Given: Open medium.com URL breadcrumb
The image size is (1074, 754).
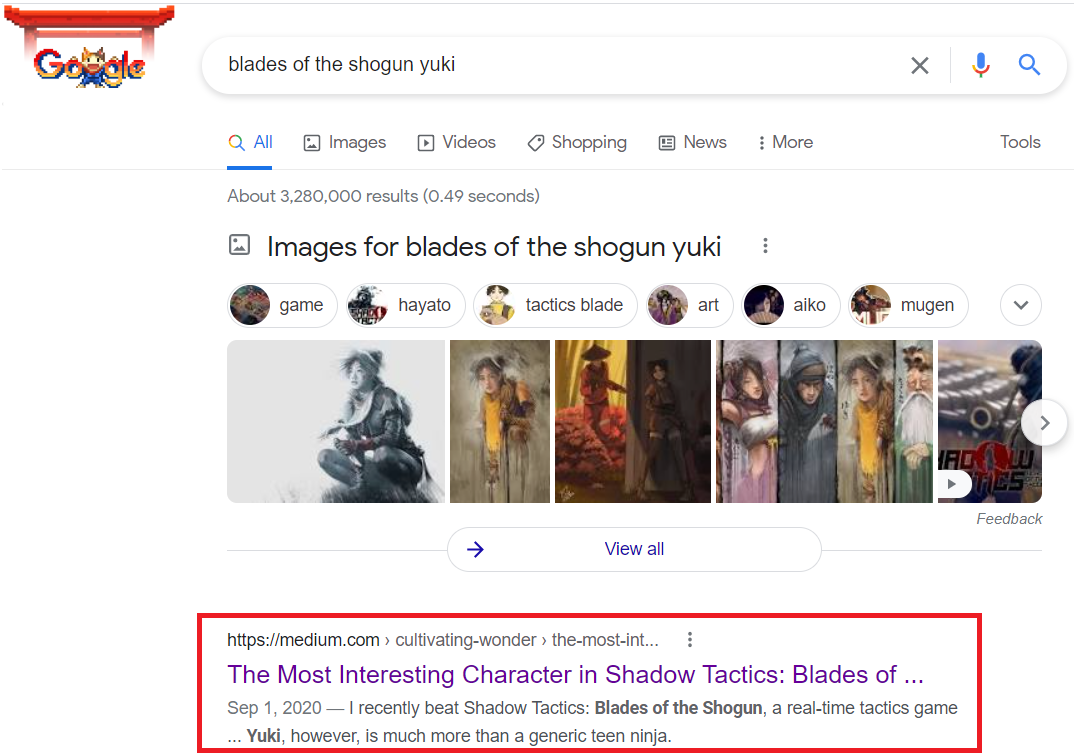Looking at the screenshot, I should click(442, 640).
